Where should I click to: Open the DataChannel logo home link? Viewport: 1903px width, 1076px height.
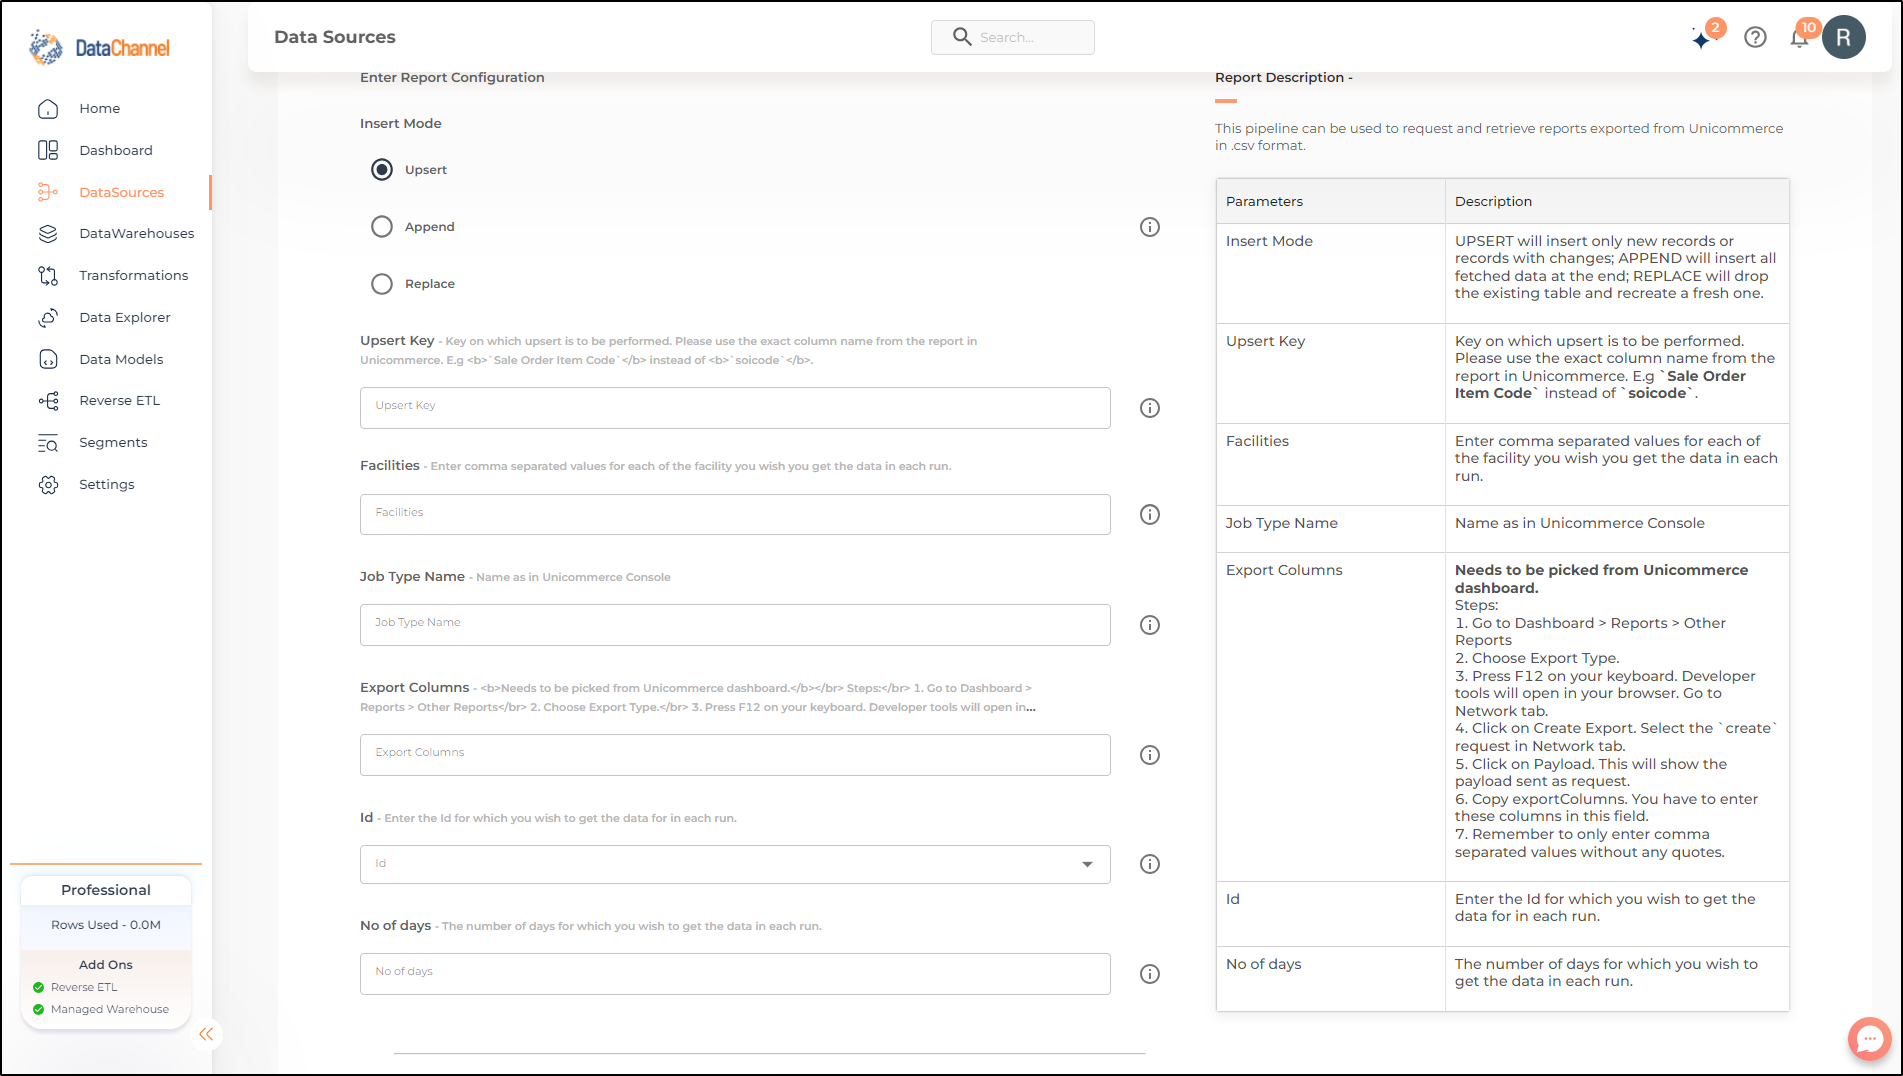100,47
